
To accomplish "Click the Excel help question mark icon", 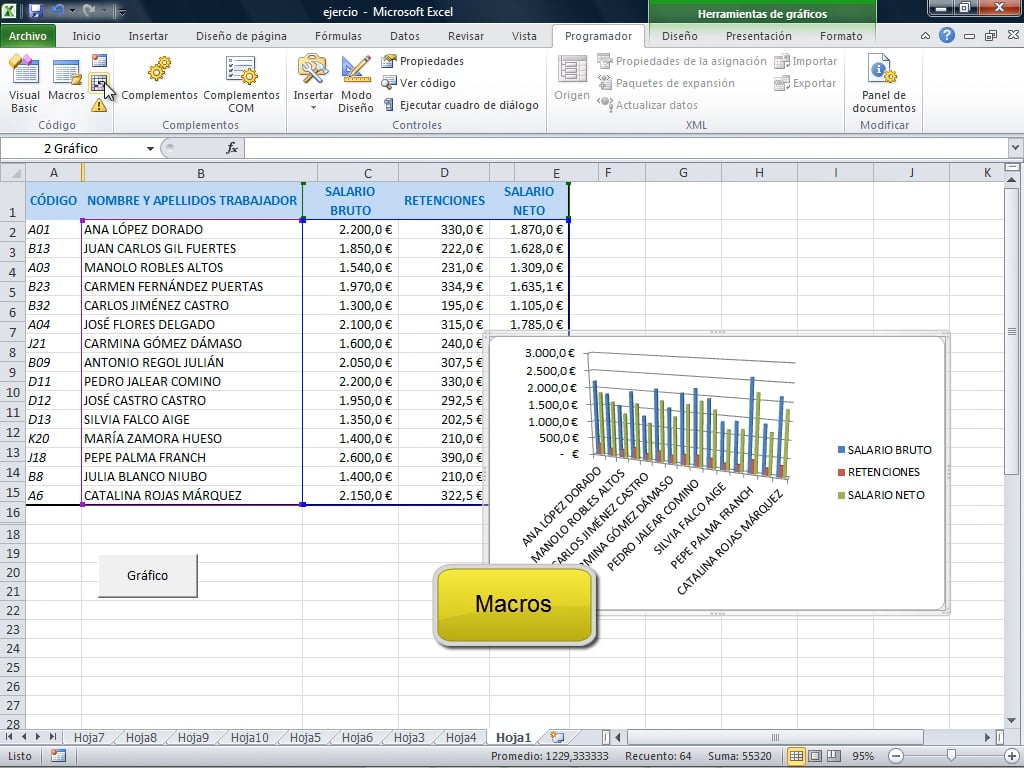I will tap(946, 36).
